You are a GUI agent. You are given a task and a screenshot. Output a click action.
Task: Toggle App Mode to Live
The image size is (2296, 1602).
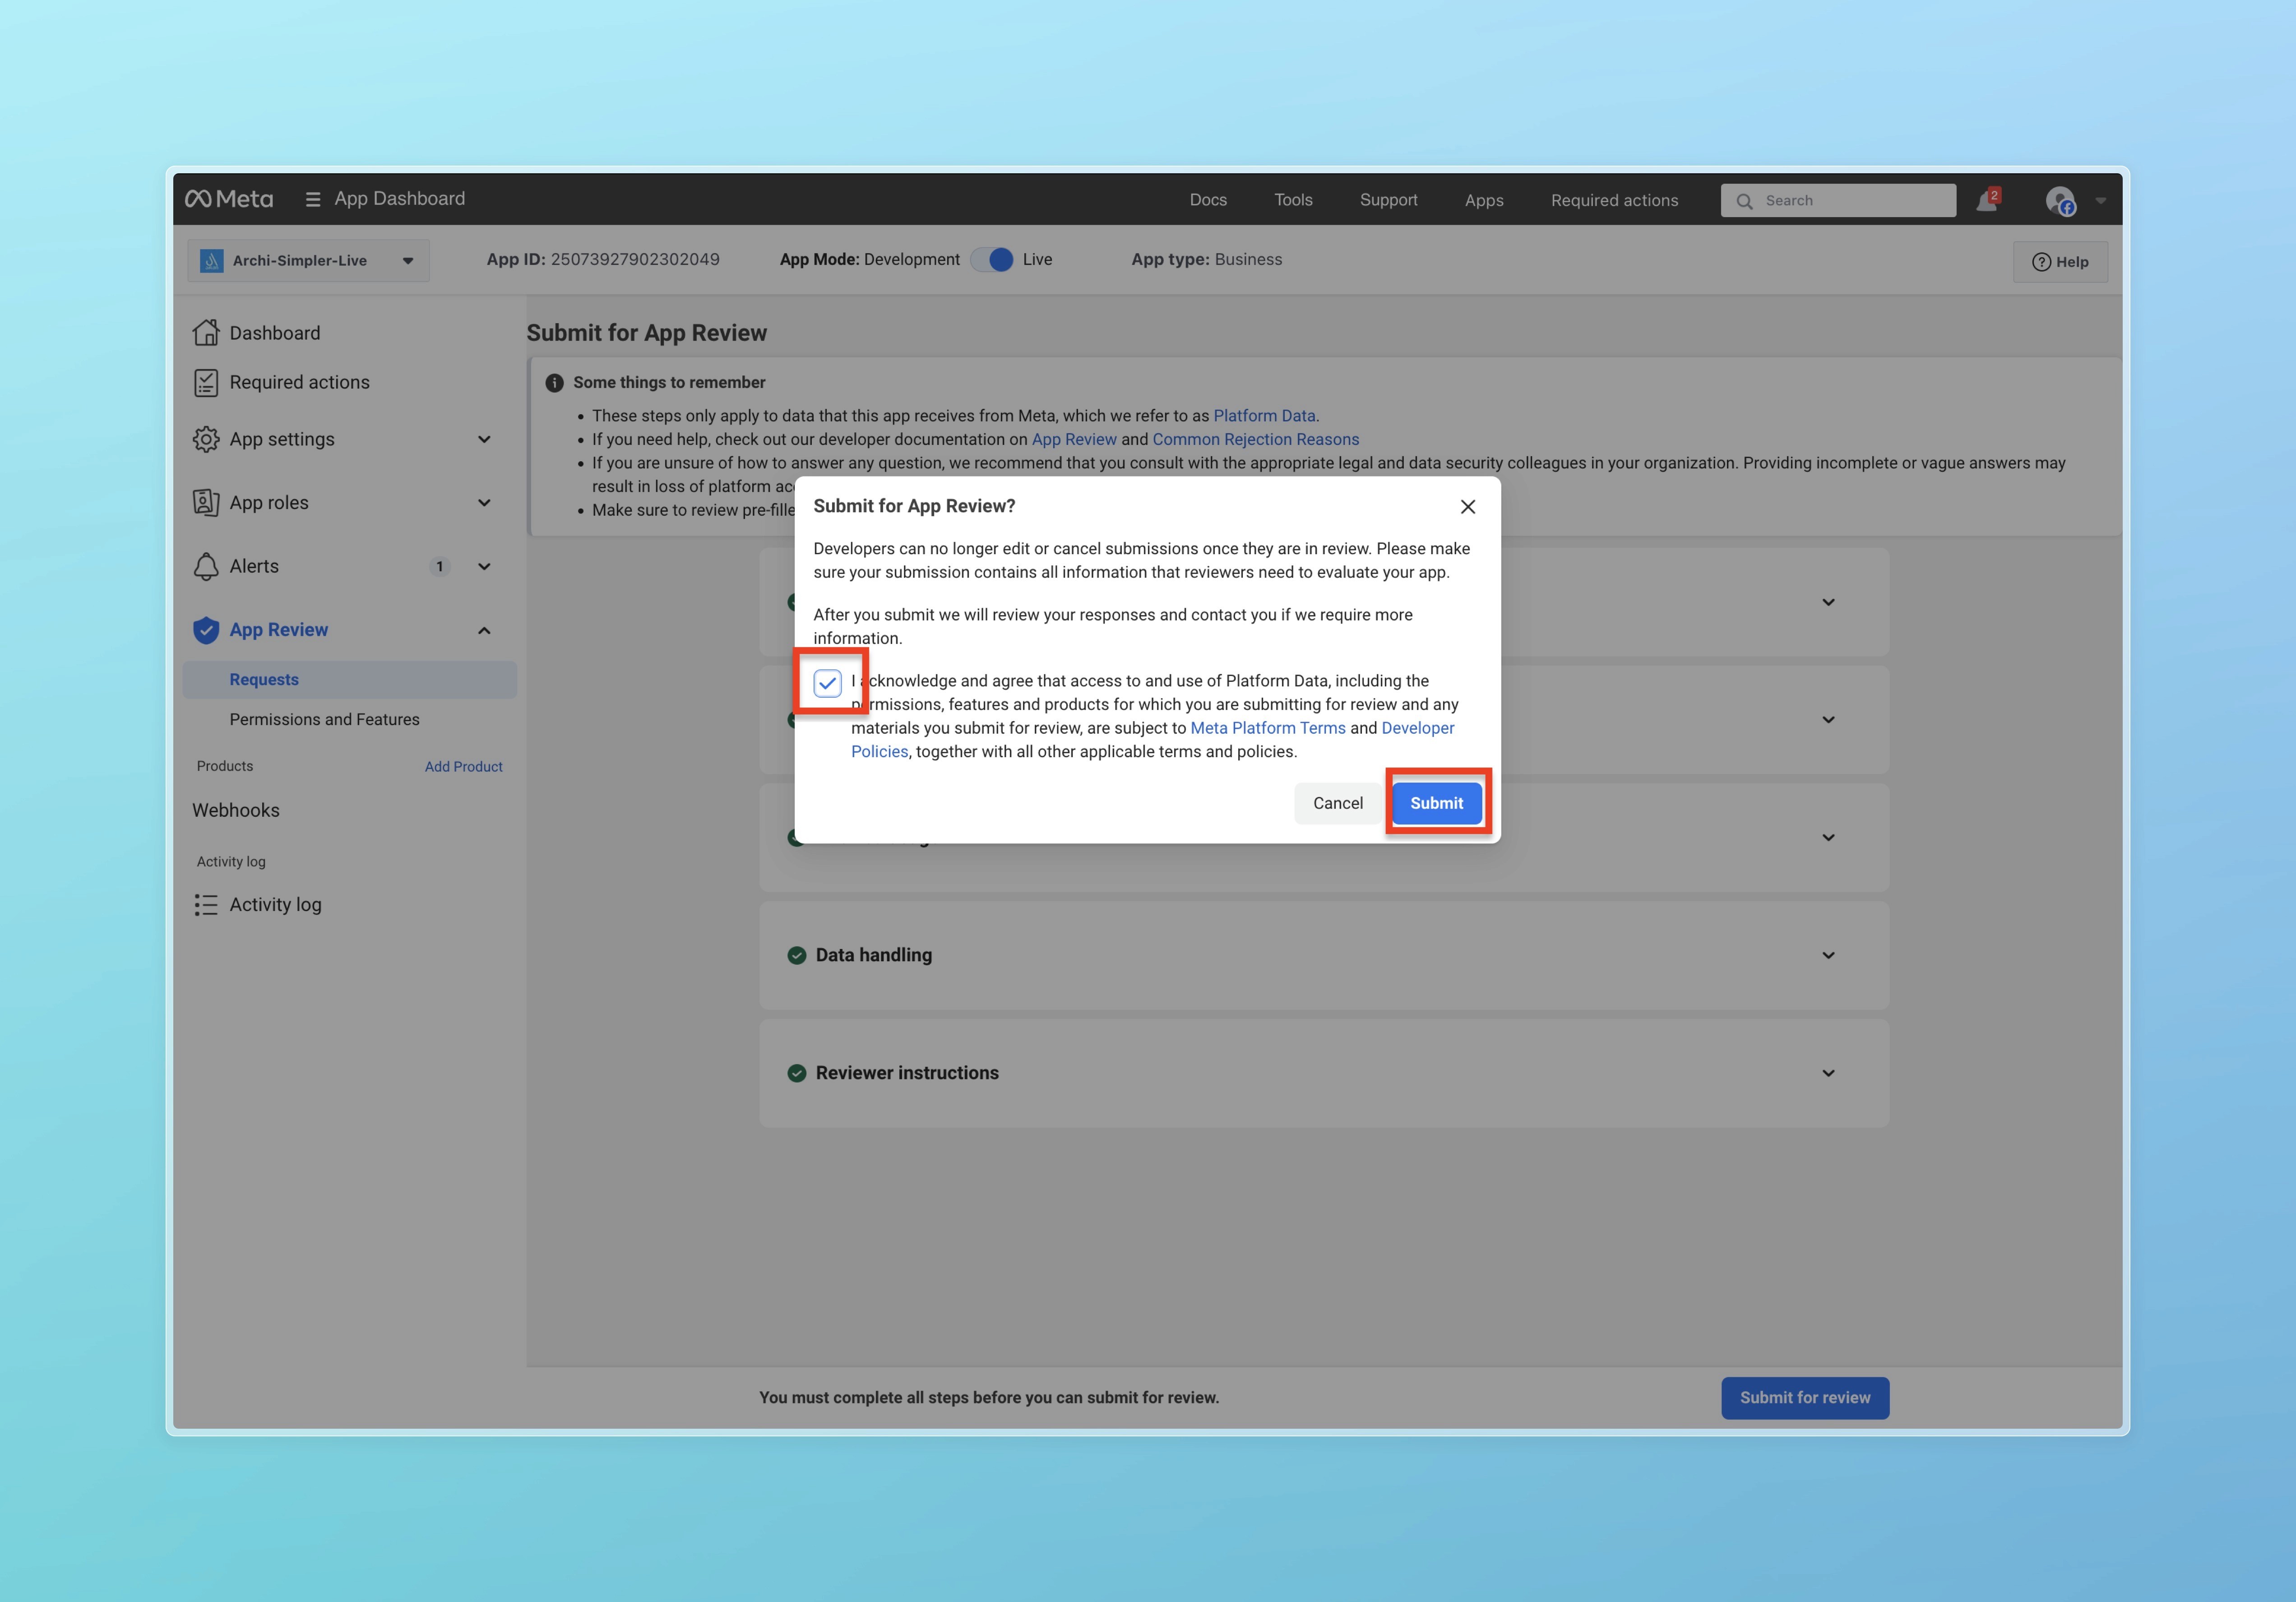coord(992,260)
